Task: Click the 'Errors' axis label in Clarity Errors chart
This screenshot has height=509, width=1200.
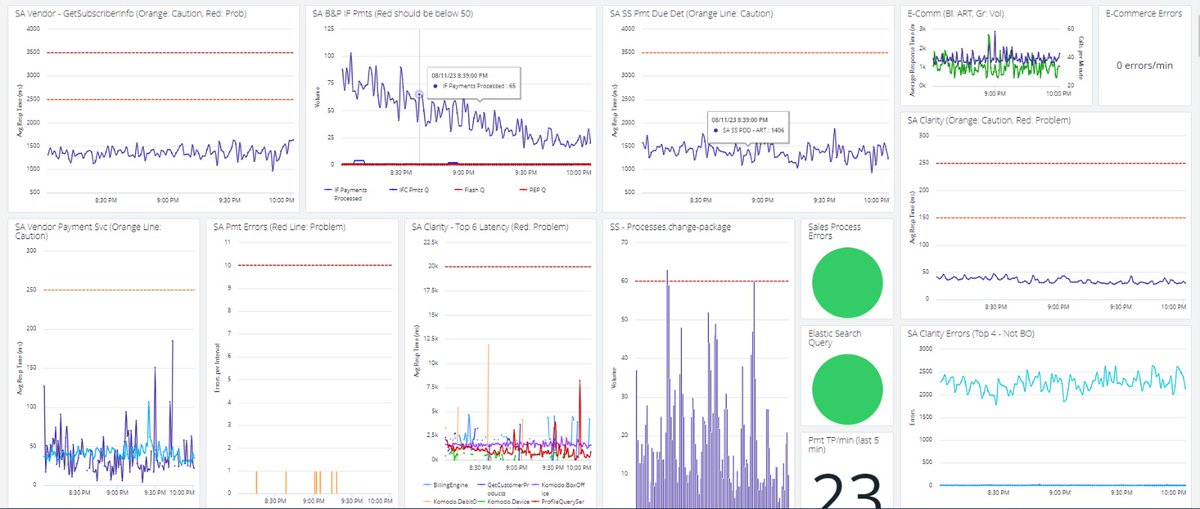Action: (910, 417)
